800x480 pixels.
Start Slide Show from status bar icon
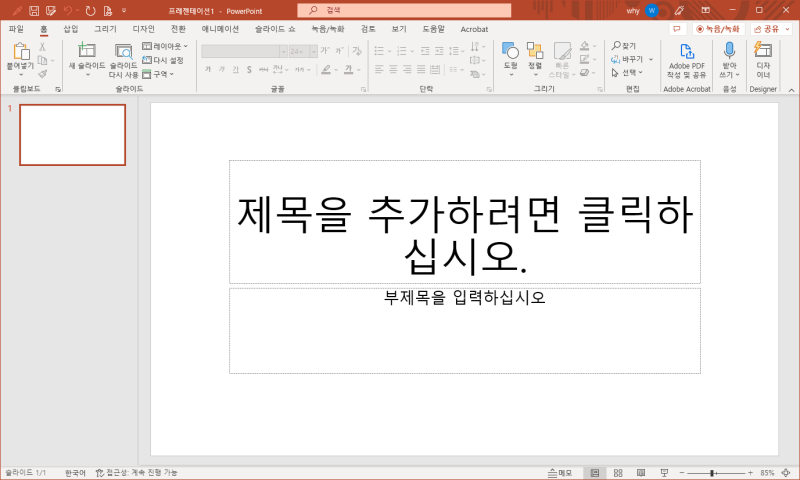pyautogui.click(x=664, y=473)
